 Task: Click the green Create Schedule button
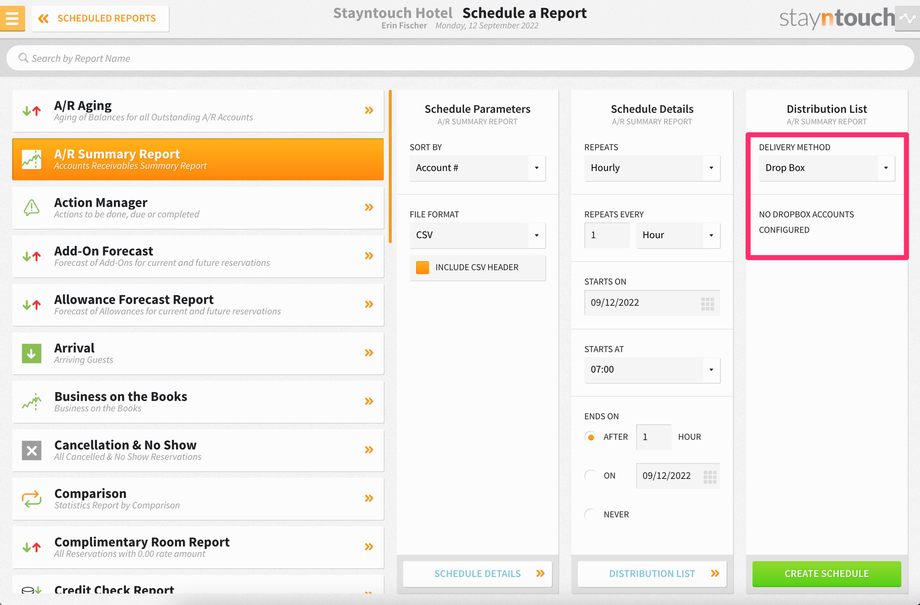(827, 574)
